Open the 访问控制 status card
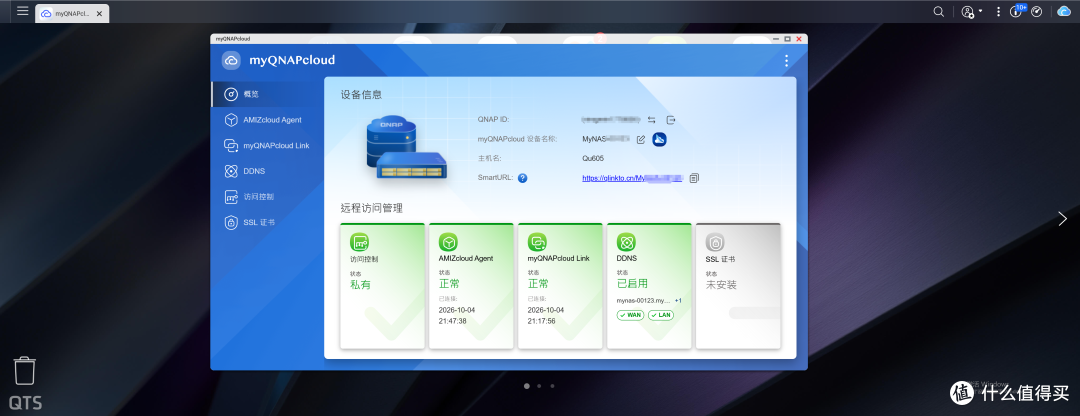 [x=382, y=286]
